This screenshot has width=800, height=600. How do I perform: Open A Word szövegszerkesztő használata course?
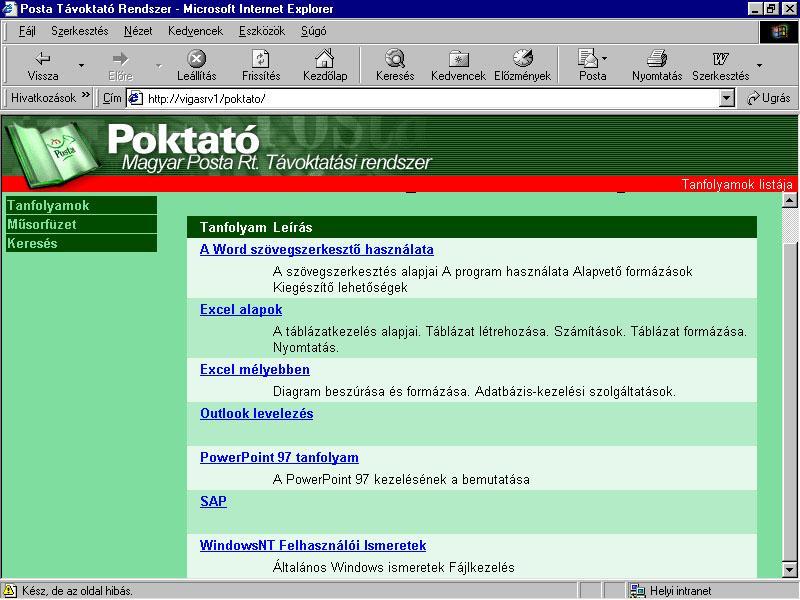point(316,249)
